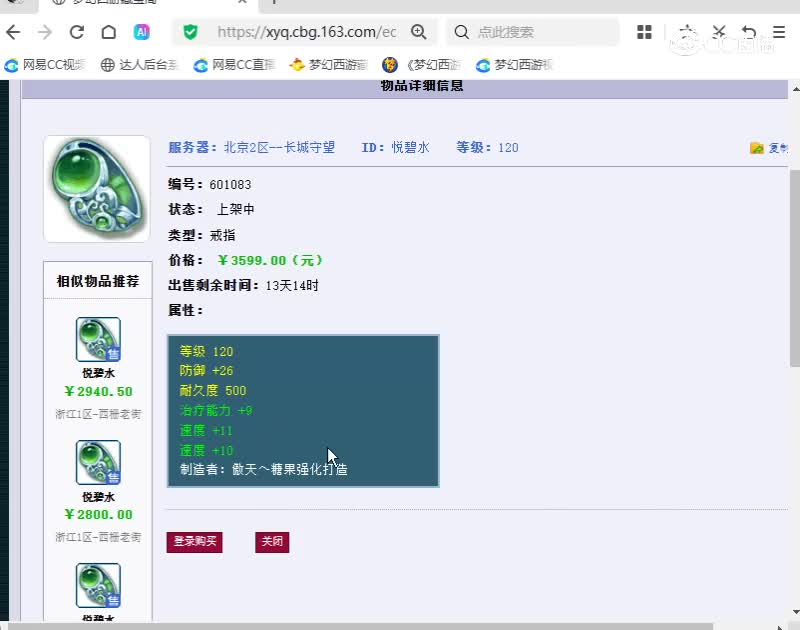Click the ¥2940.50 price text
This screenshot has height=630, width=800.
[98, 391]
